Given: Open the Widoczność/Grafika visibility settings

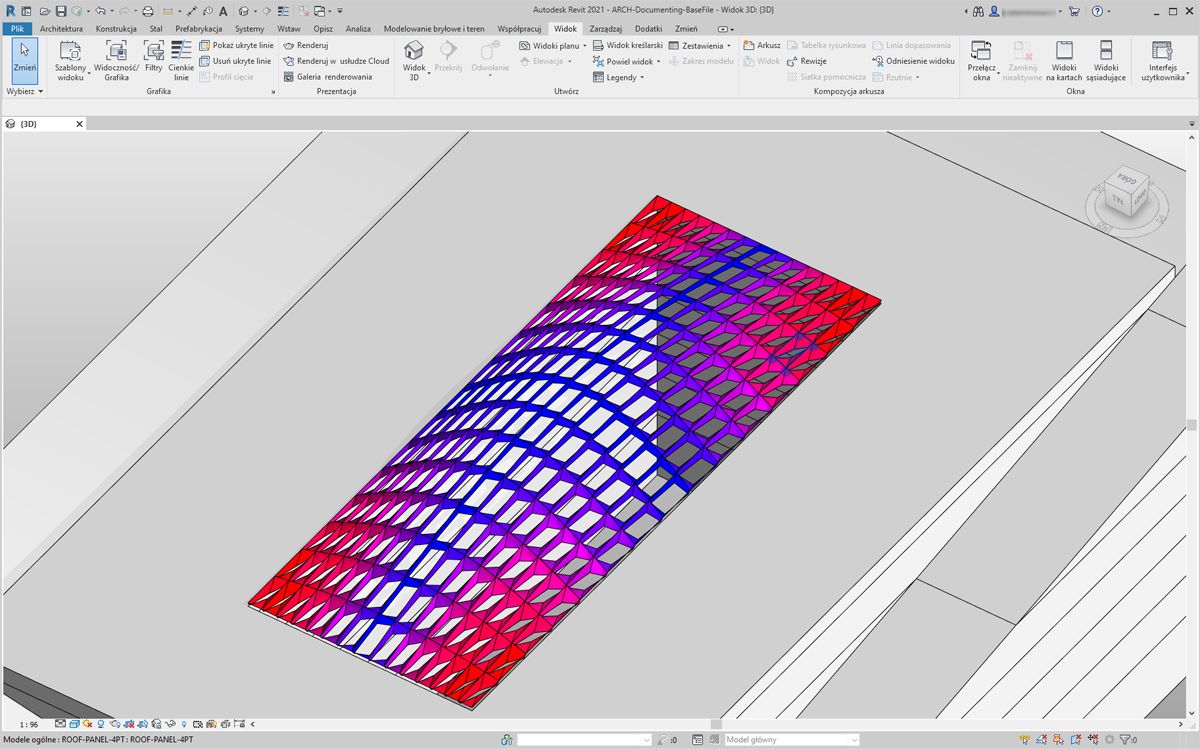Looking at the screenshot, I should pyautogui.click(x=116, y=60).
